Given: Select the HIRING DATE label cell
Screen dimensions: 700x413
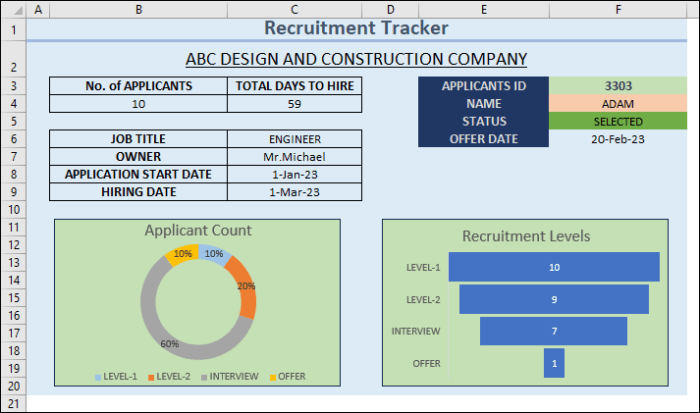Looking at the screenshot, I should click(x=138, y=192).
